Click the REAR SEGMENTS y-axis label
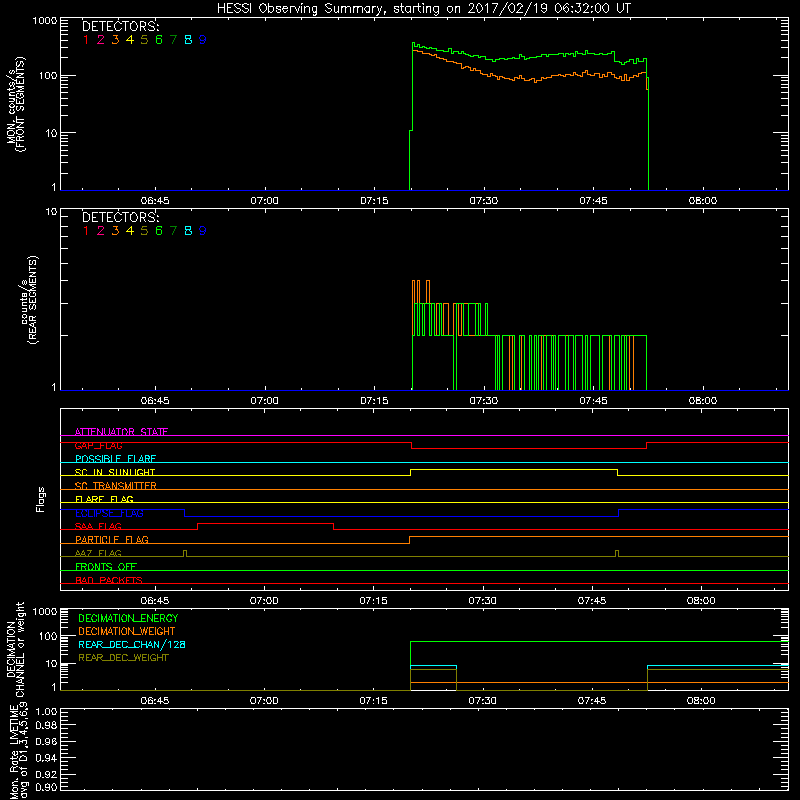800x800 pixels. click(33, 300)
